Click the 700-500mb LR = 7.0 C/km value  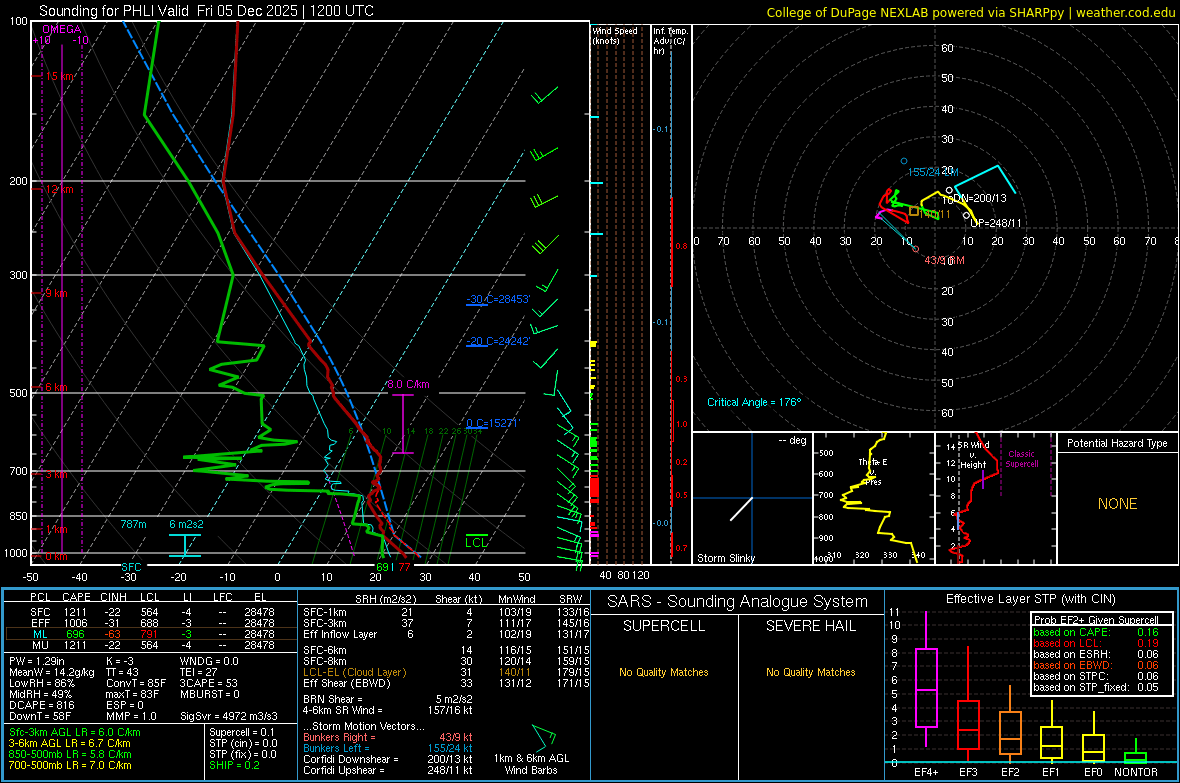[70, 765]
